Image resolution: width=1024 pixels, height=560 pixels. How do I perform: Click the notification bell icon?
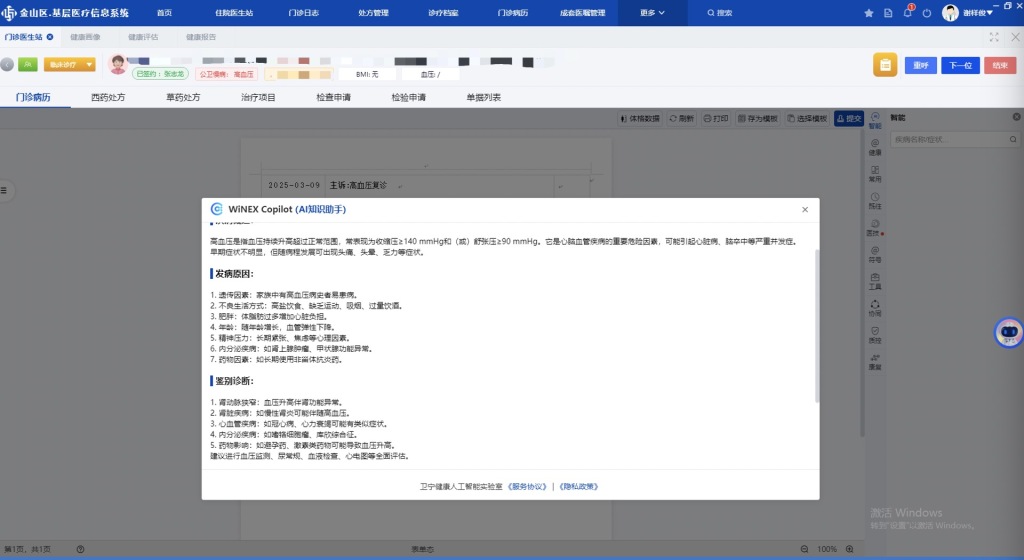point(908,13)
